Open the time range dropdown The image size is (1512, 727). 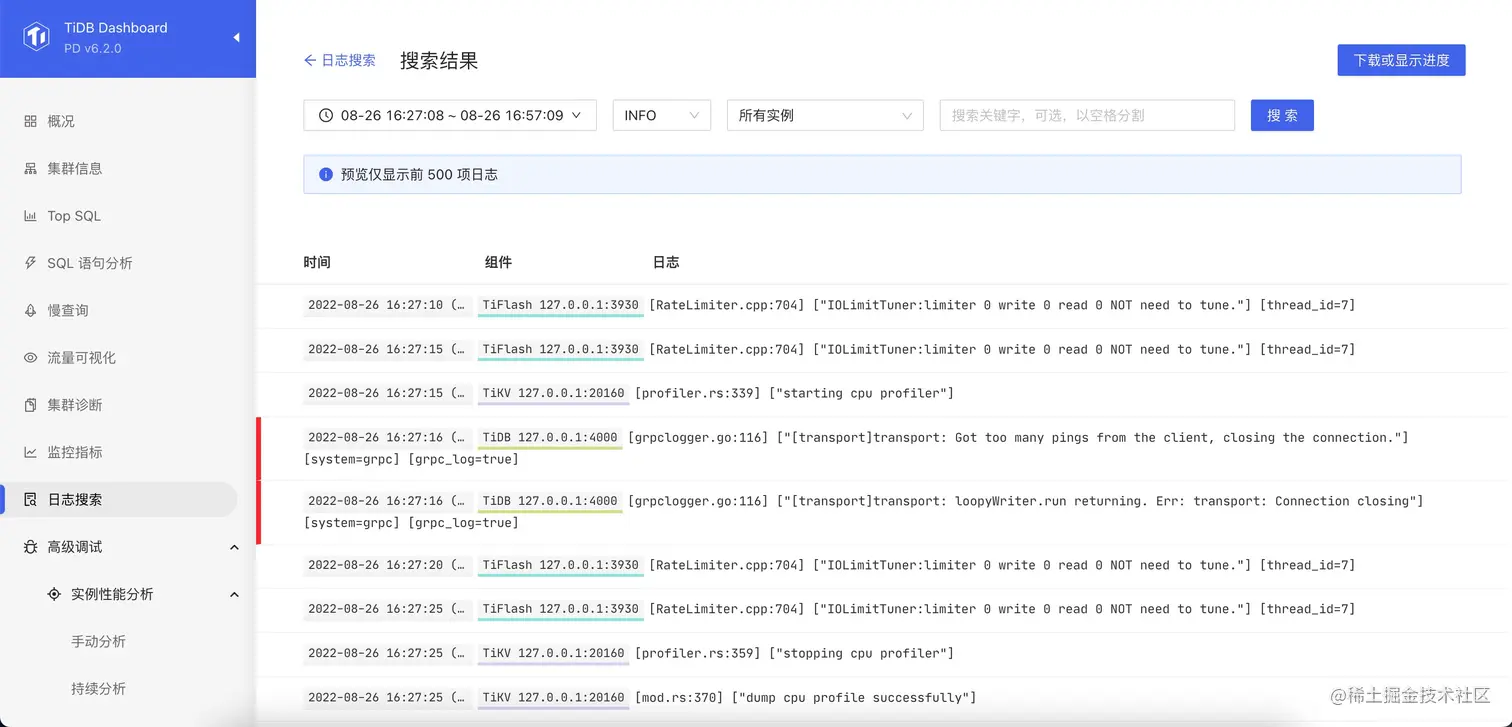pos(450,115)
